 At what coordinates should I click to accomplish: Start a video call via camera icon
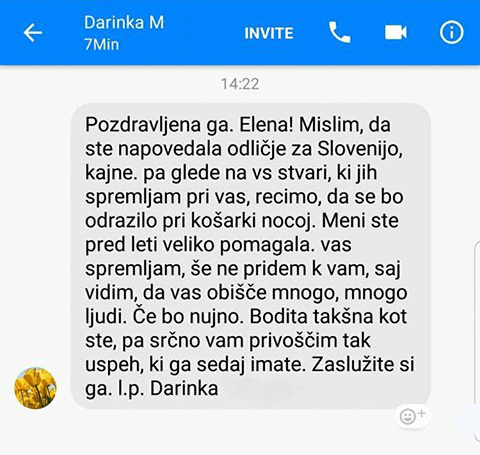click(x=396, y=33)
